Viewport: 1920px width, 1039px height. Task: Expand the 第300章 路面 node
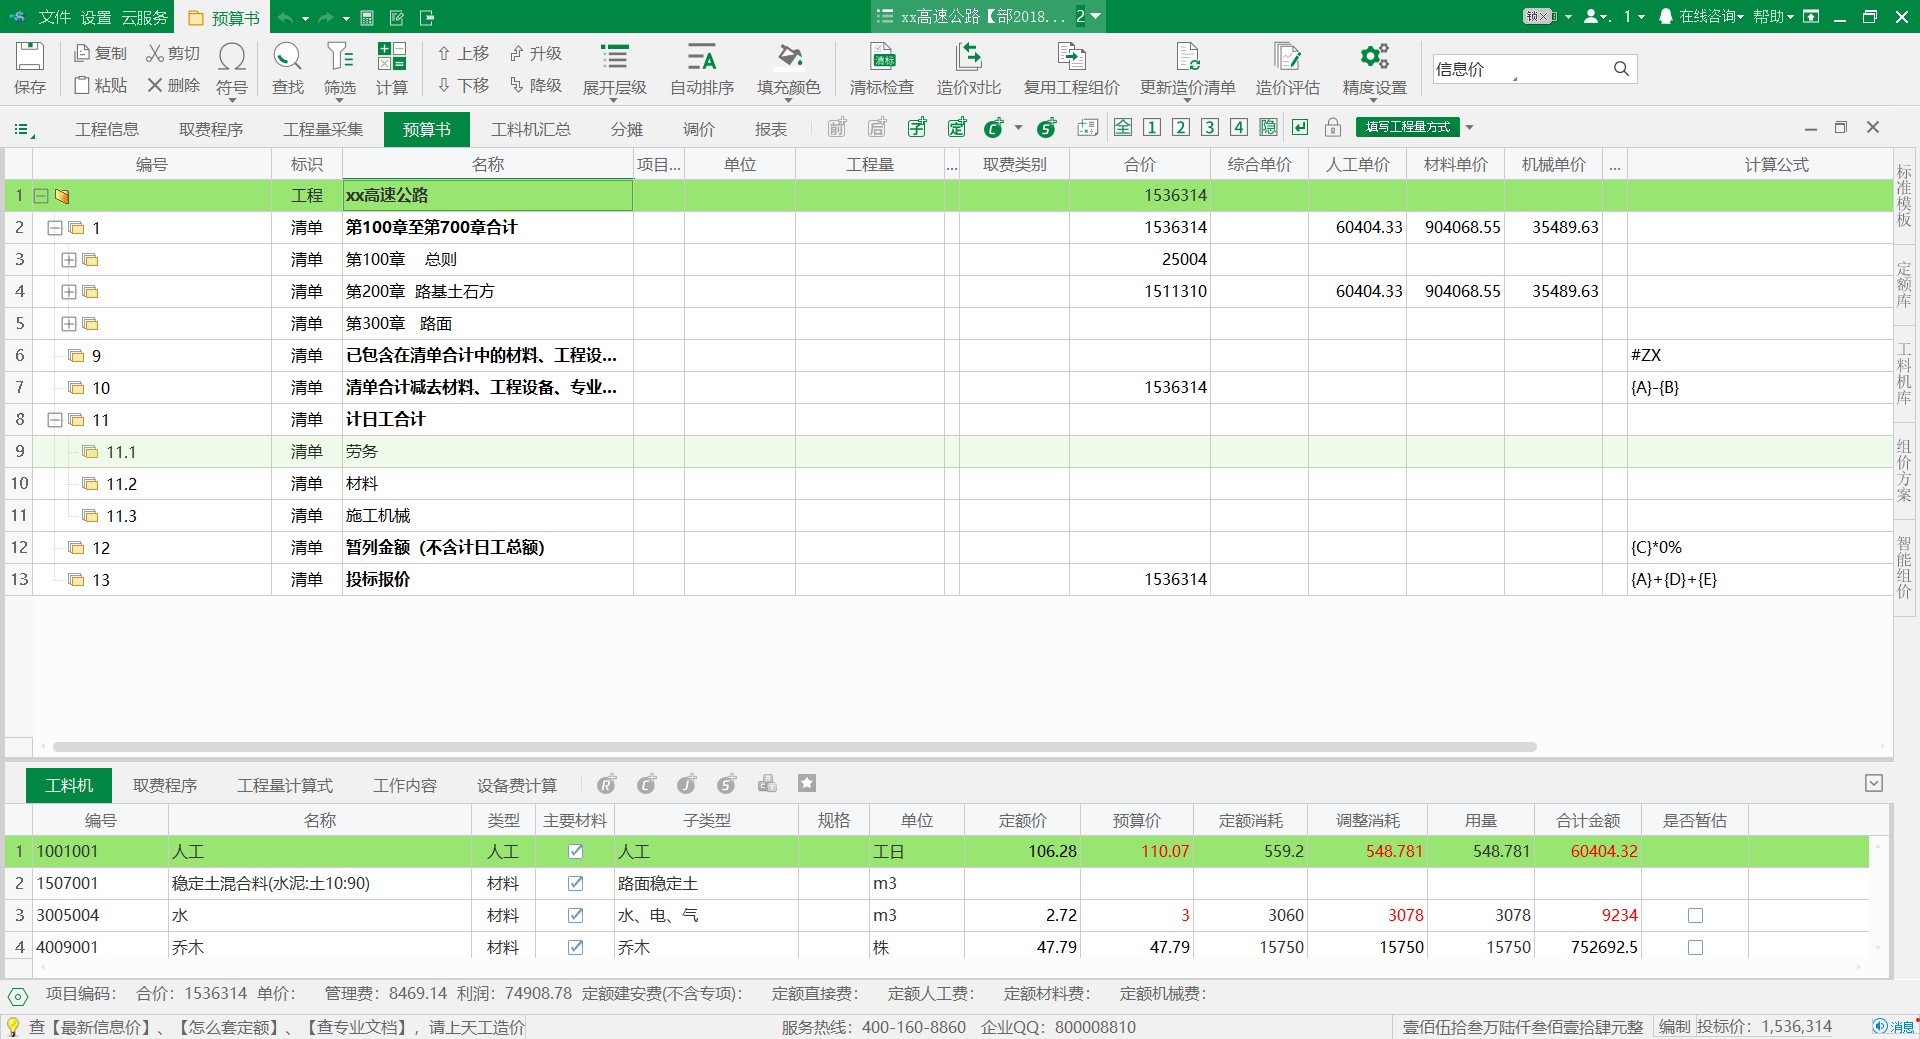69,324
